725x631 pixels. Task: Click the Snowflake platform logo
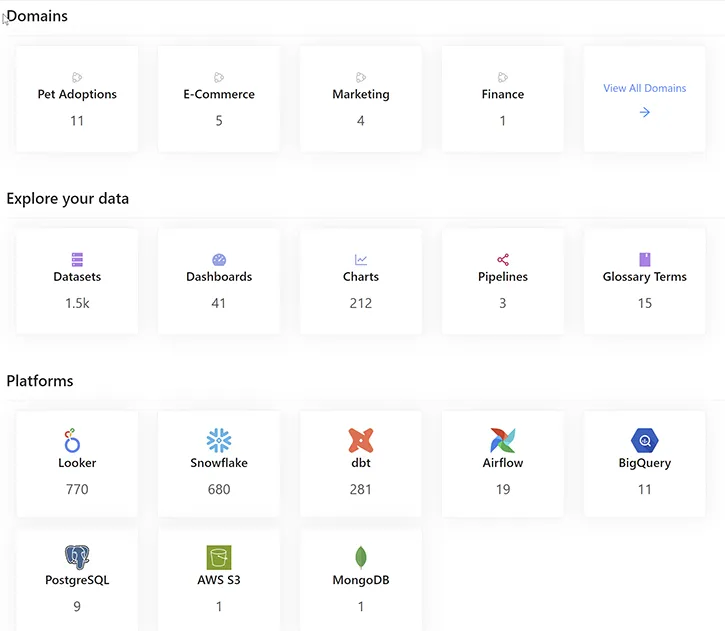pyautogui.click(x=219, y=440)
